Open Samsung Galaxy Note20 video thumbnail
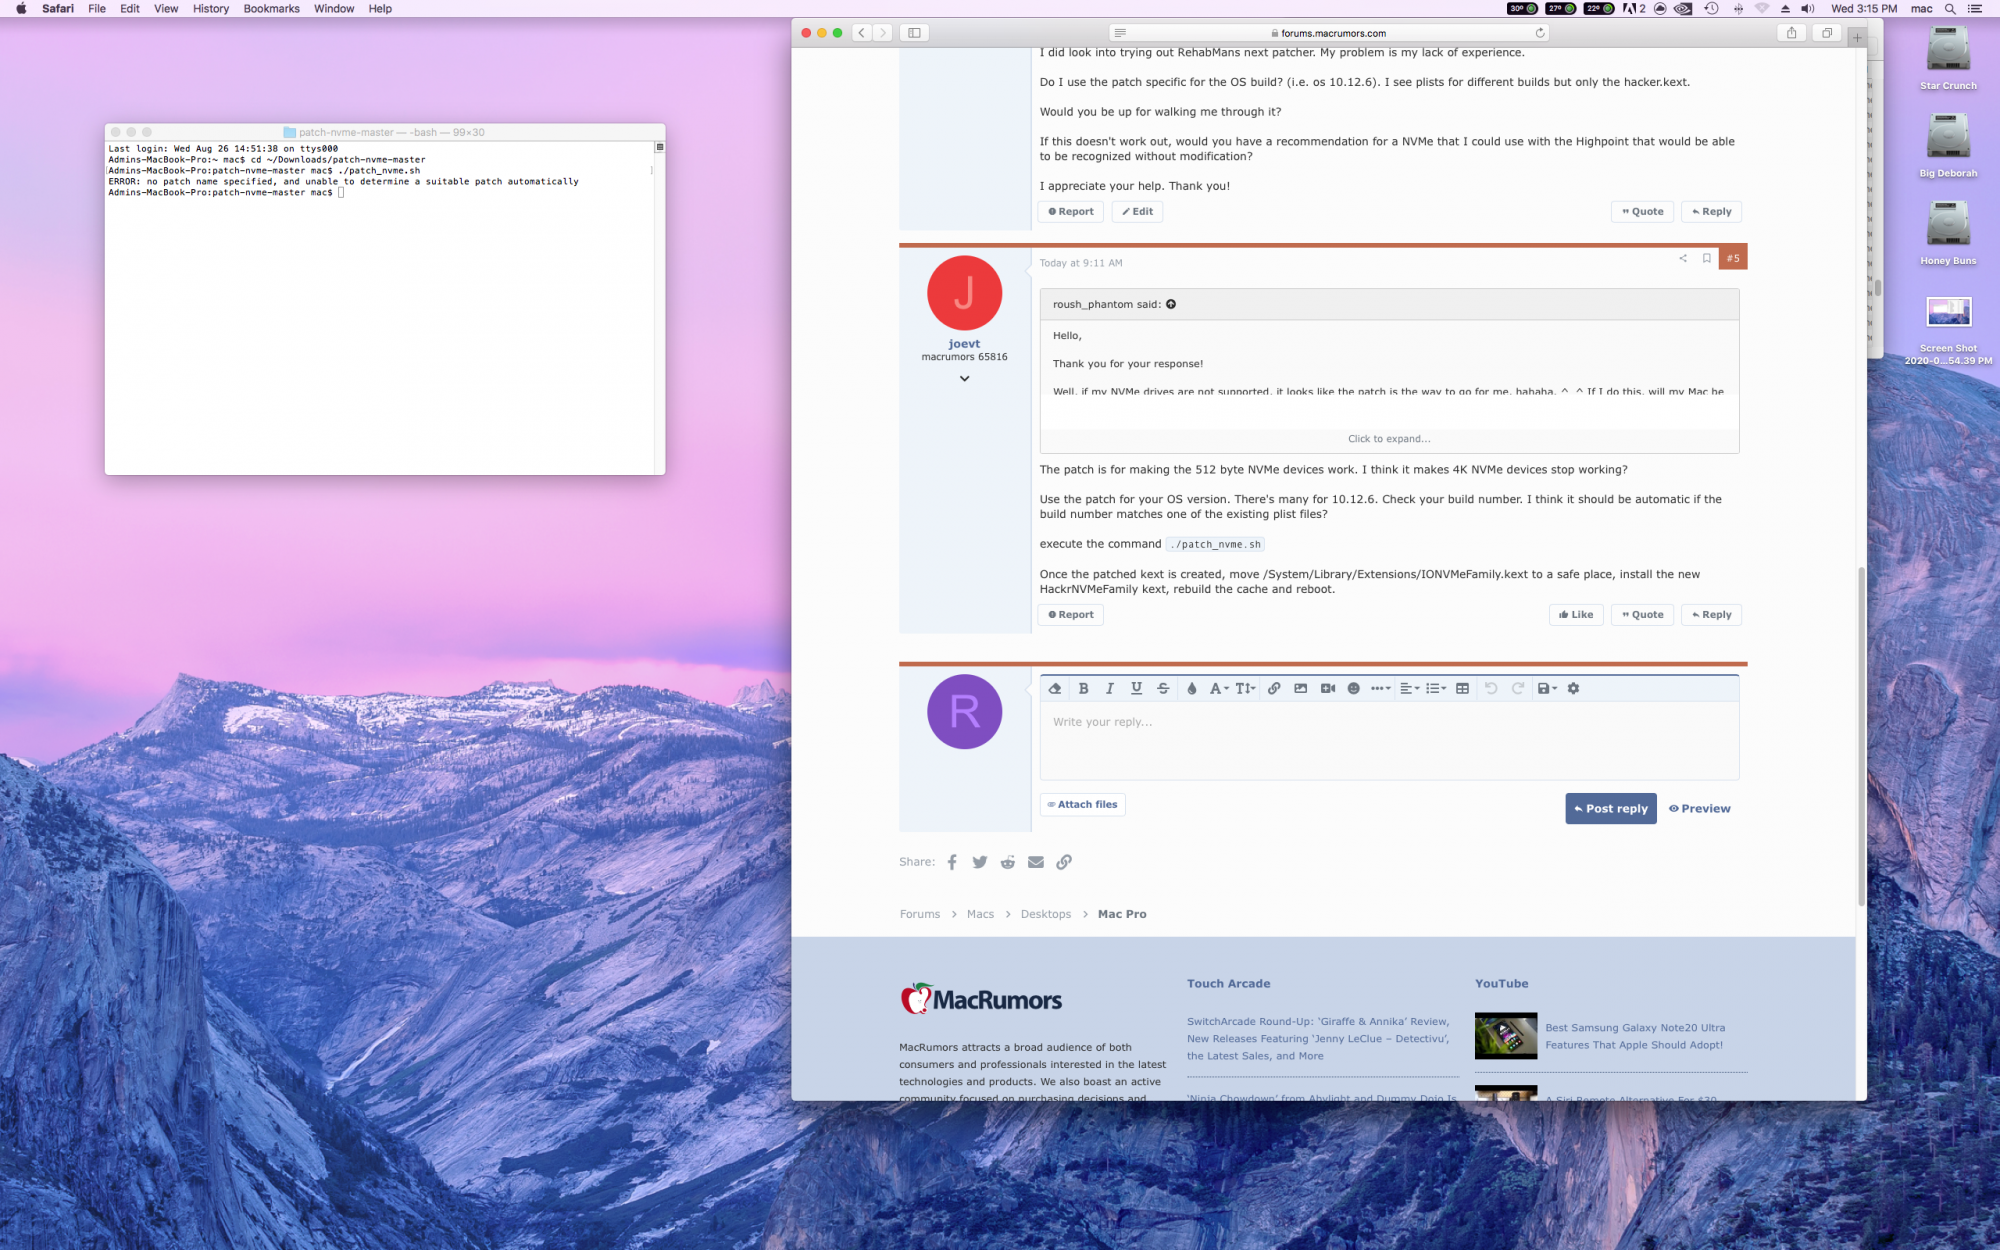The image size is (2000, 1250). (x=1506, y=1036)
